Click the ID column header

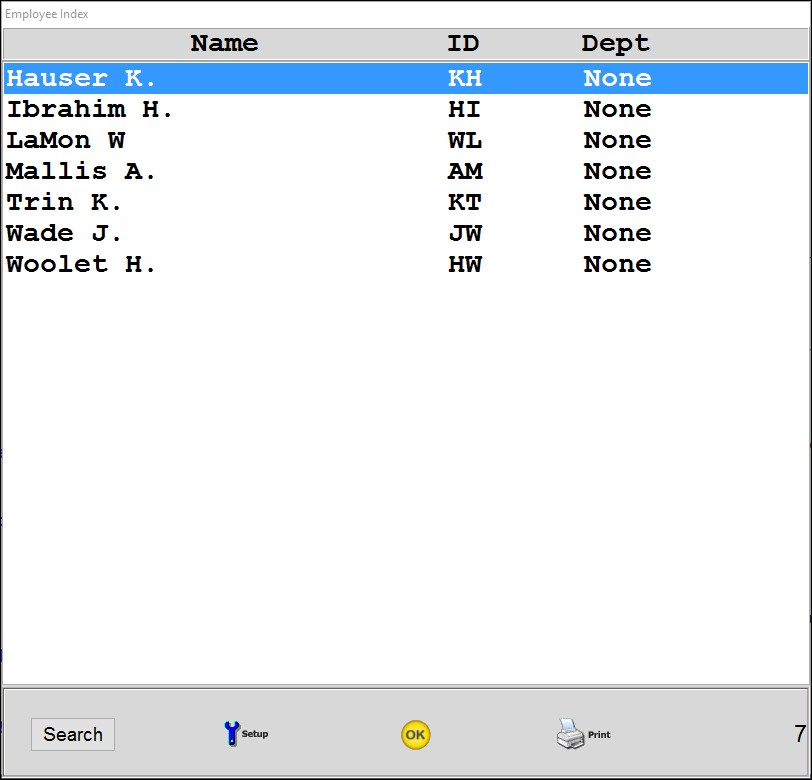point(463,44)
